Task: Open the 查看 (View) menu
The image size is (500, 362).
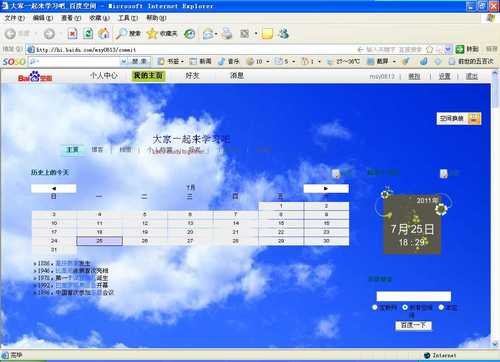Action: coord(71,18)
